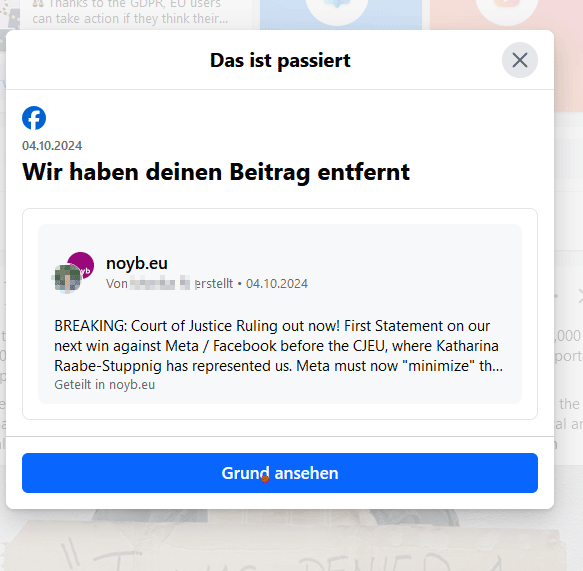Image resolution: width=583 pixels, height=571 pixels.
Task: Click the pixelated user profile picture
Action: pyautogui.click(x=67, y=279)
